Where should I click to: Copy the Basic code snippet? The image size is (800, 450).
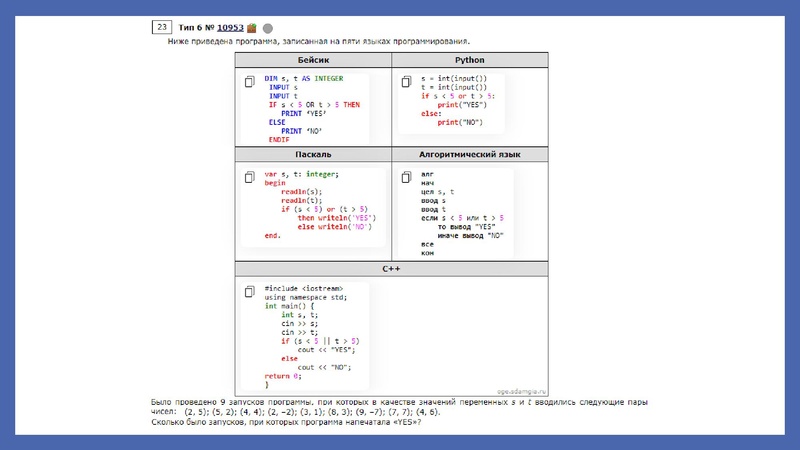250,81
